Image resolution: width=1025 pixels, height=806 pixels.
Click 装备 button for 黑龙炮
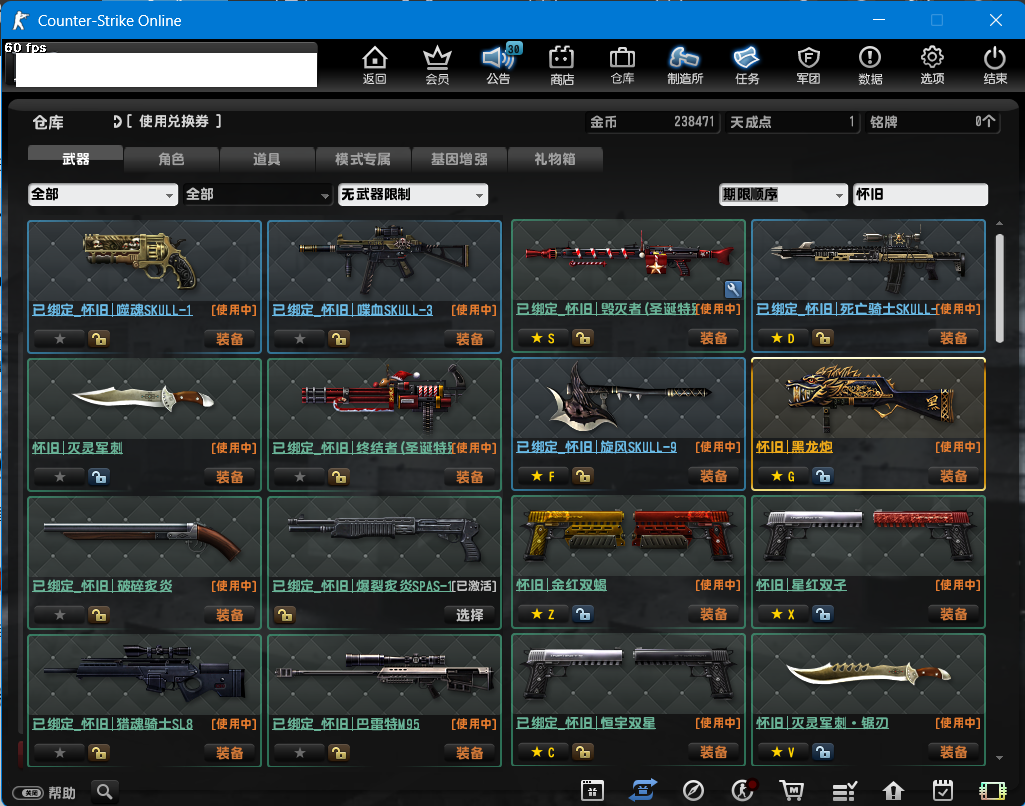coord(953,476)
